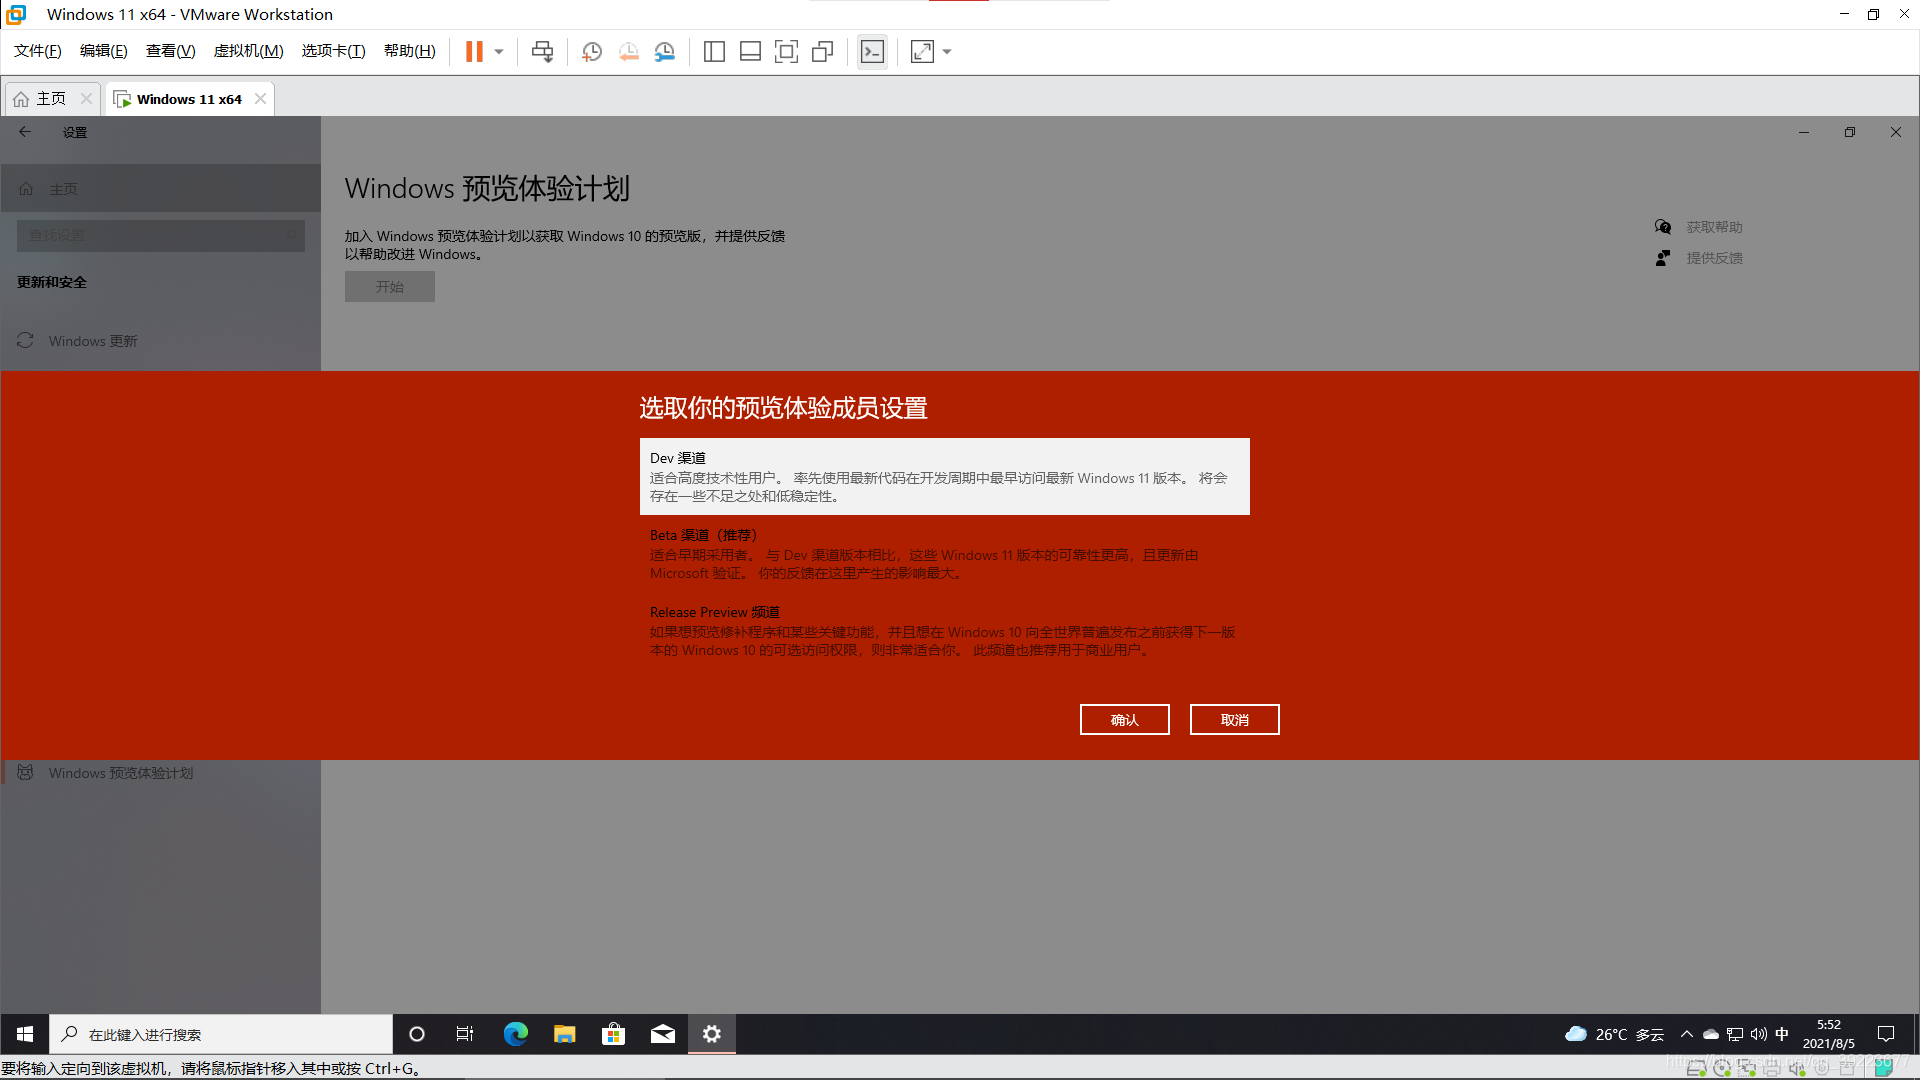Take a snapshot of this virtual machine
The image size is (1920, 1080).
[592, 52]
